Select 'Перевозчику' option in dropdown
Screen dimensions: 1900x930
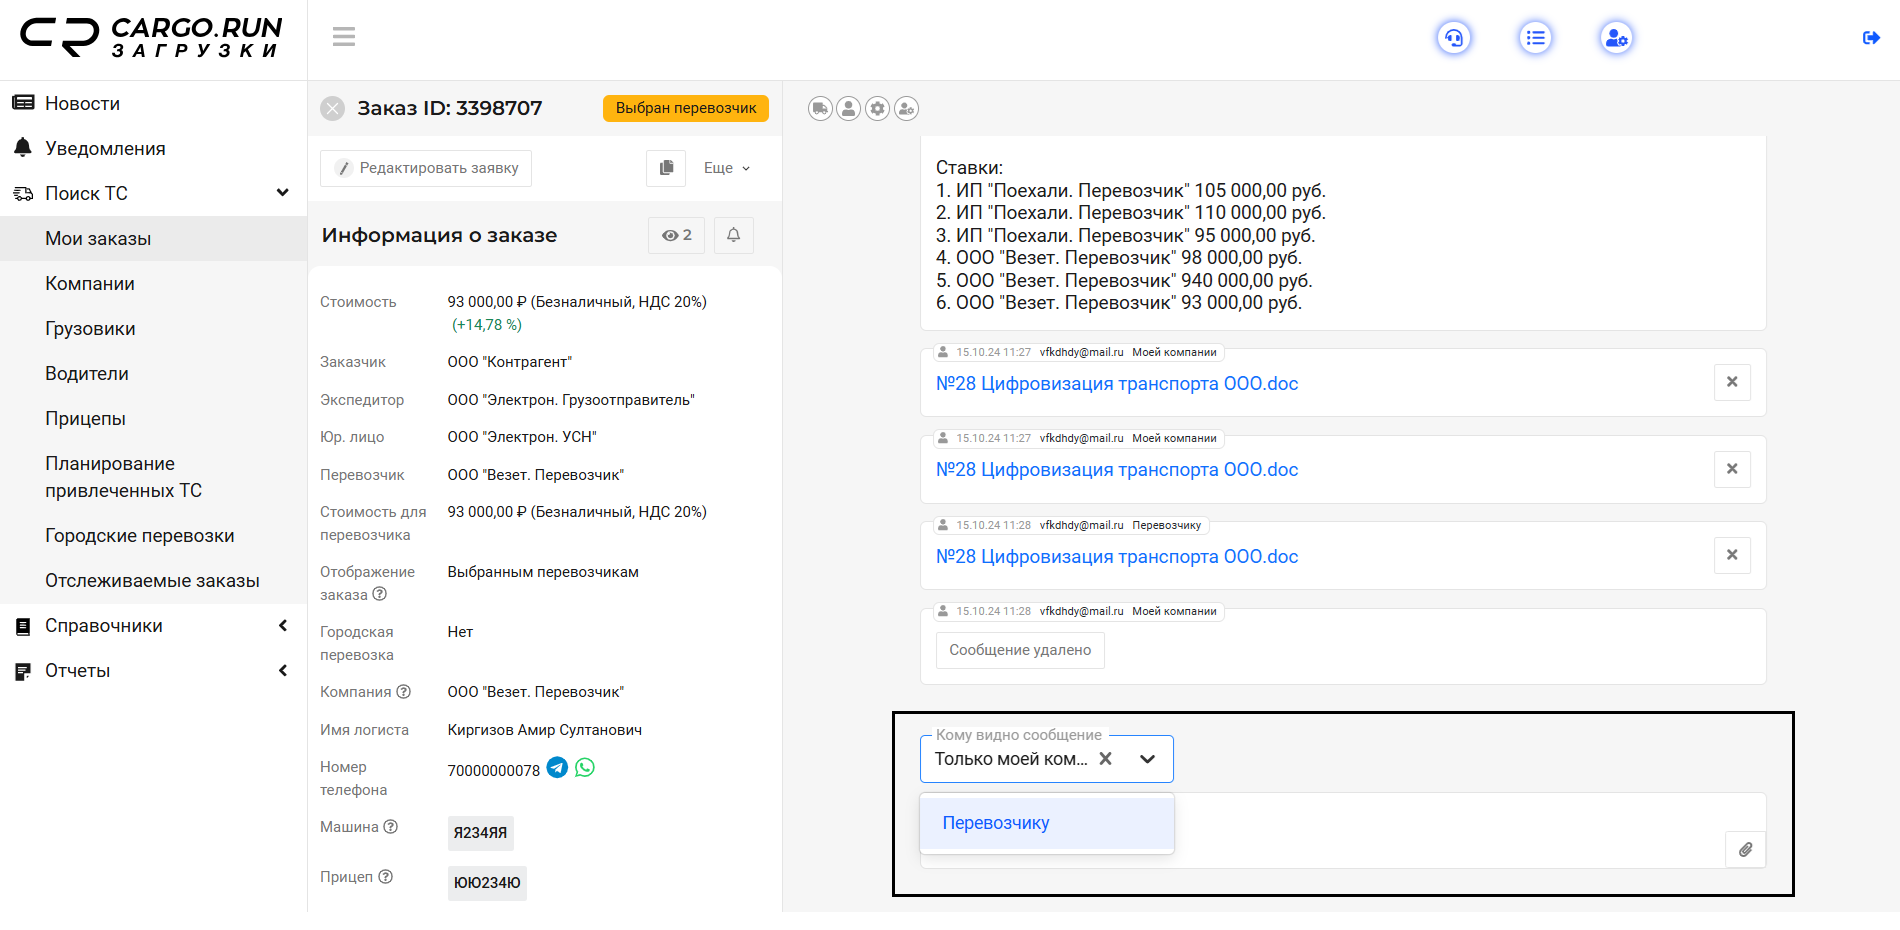(x=996, y=823)
